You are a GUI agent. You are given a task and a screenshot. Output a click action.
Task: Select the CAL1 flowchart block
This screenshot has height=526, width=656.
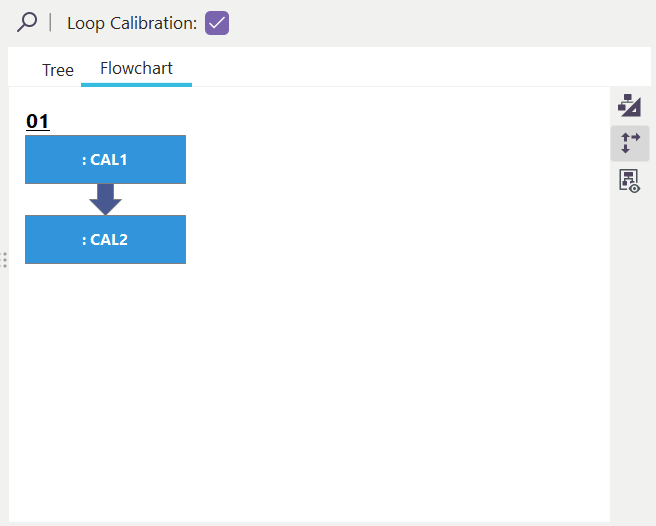point(105,160)
